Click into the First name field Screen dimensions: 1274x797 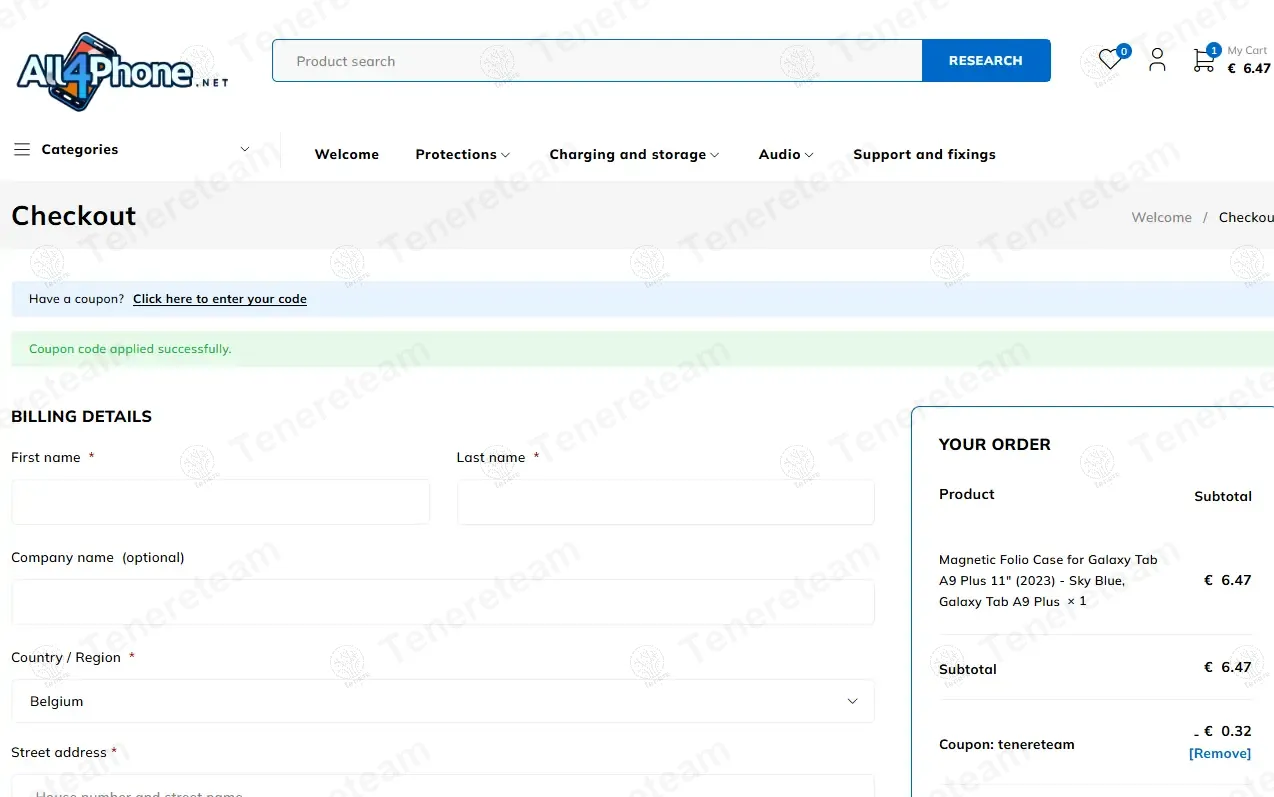[220, 502]
